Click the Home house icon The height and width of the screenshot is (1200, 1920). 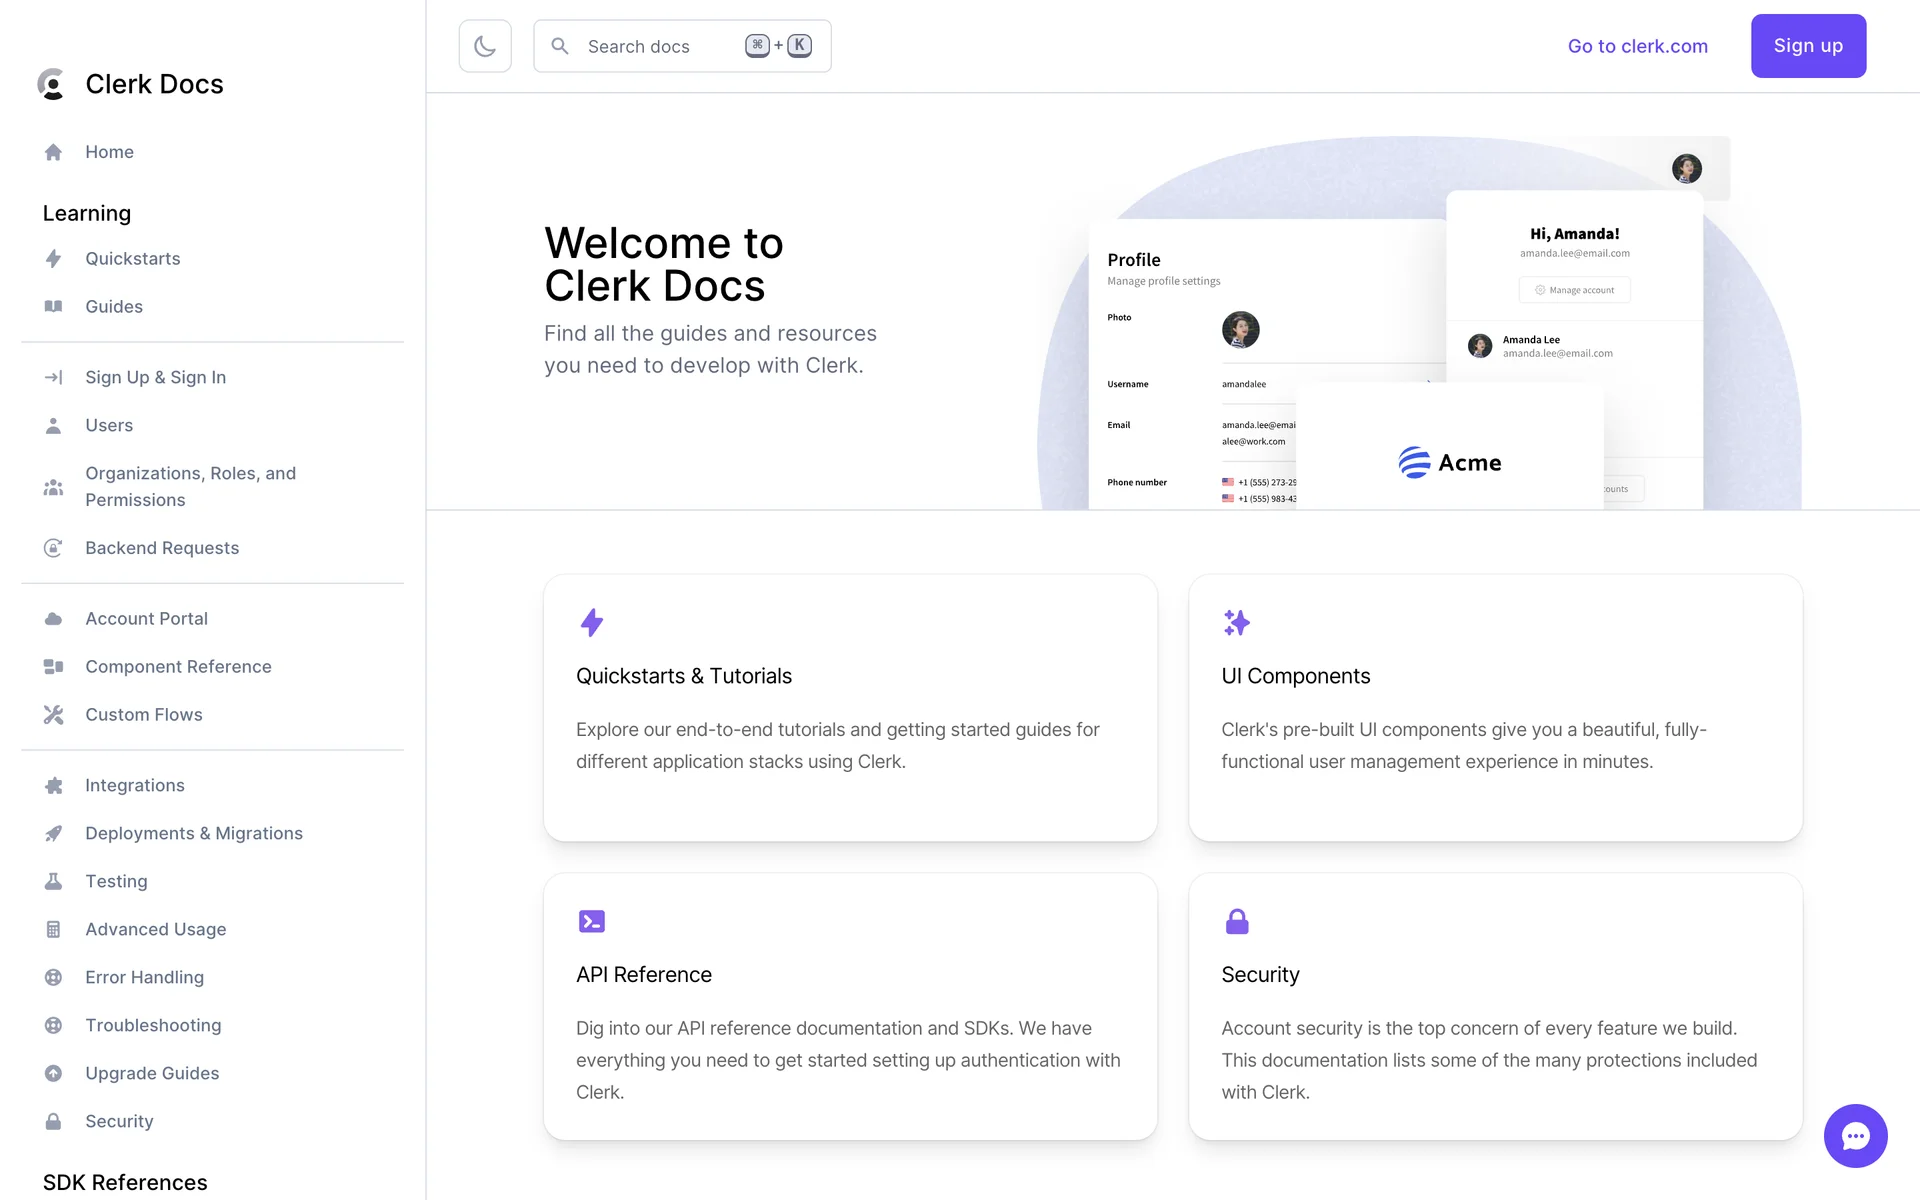point(54,152)
